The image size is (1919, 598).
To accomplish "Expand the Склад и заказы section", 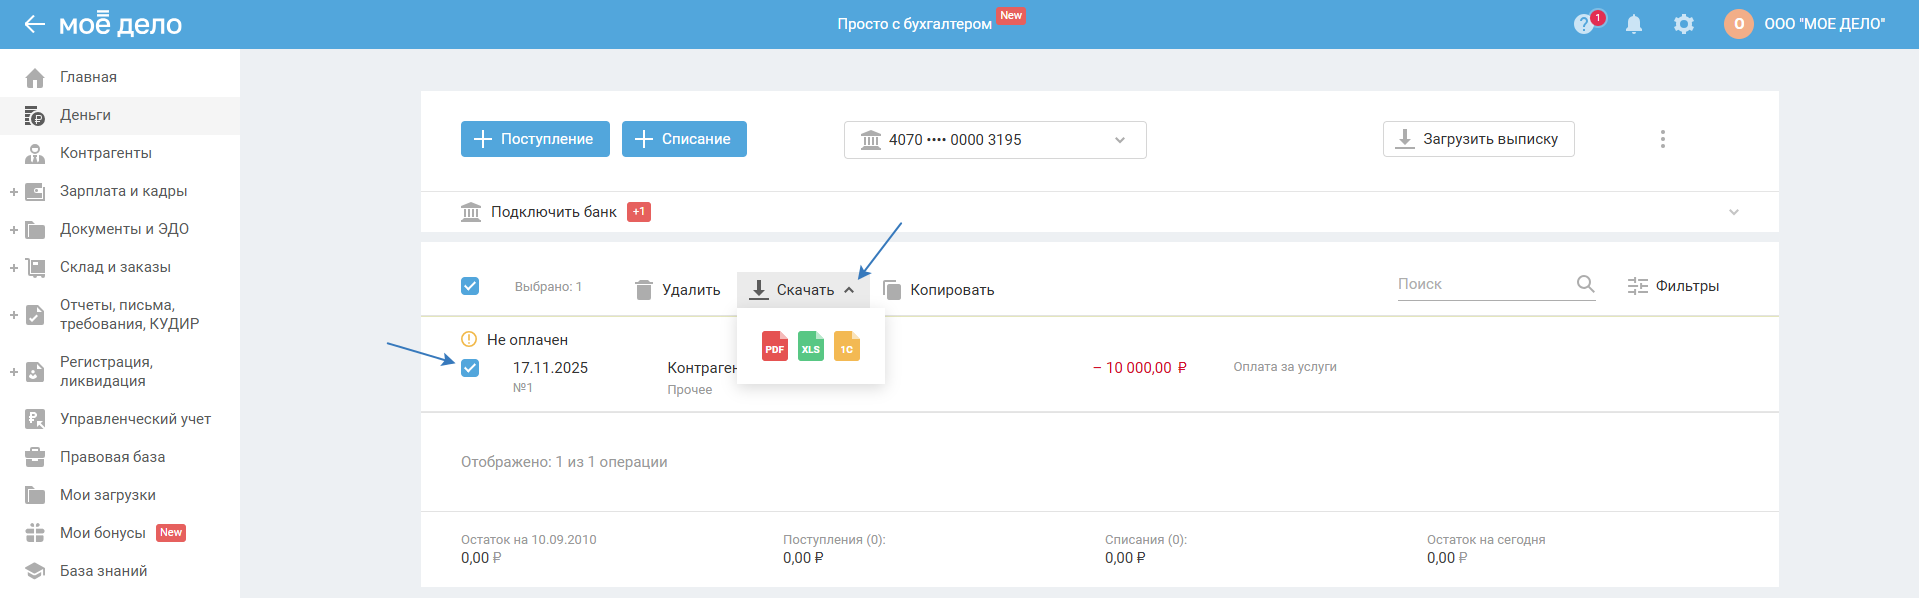I will tap(14, 267).
